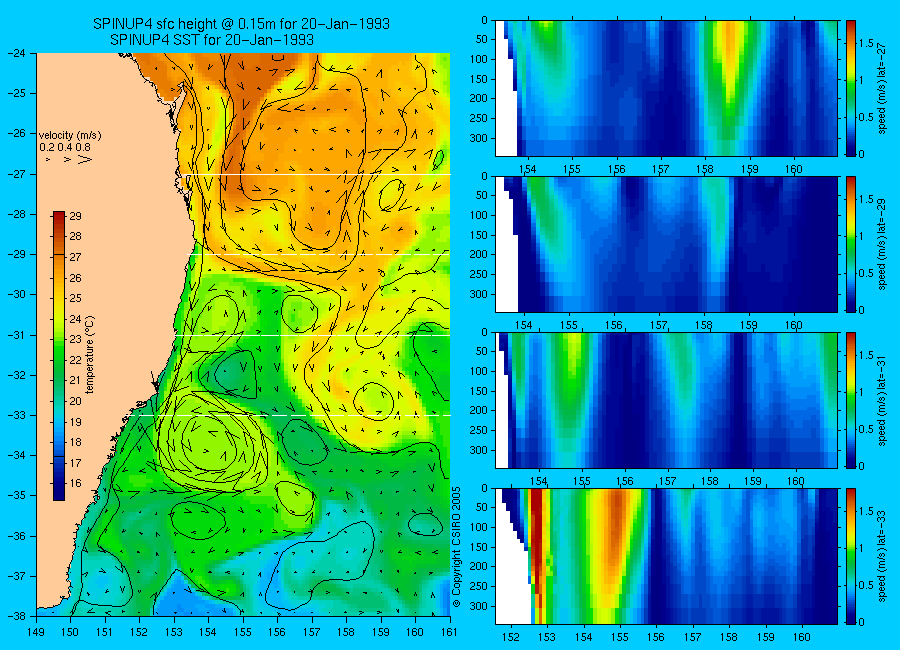Click the "150" depth tick of lat=-31 section
The image size is (900, 650).
pos(479,391)
